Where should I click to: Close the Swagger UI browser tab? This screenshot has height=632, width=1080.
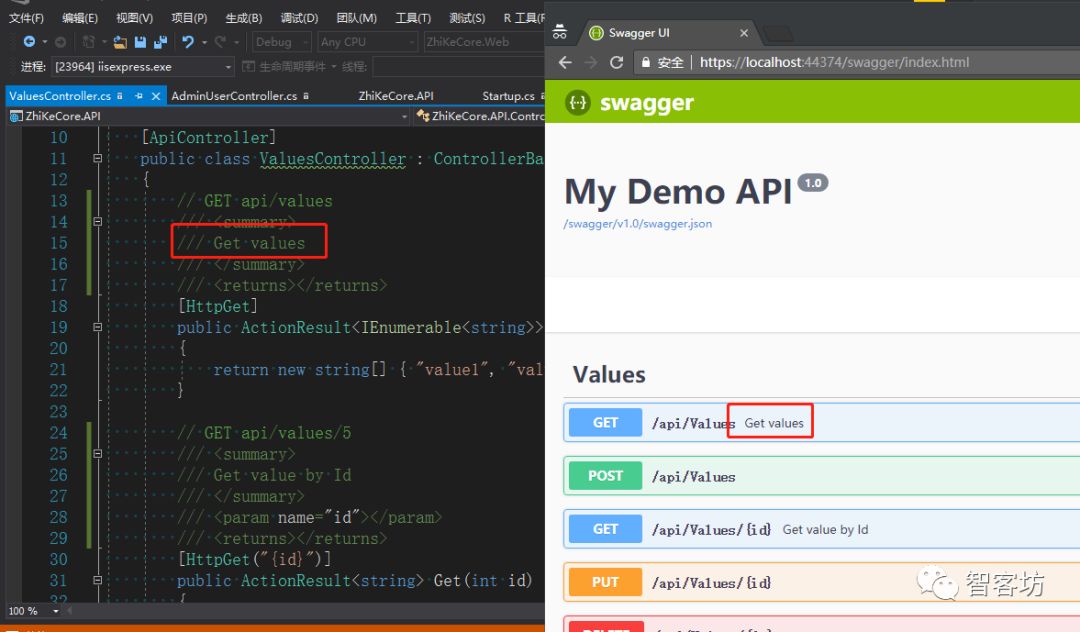[744, 32]
